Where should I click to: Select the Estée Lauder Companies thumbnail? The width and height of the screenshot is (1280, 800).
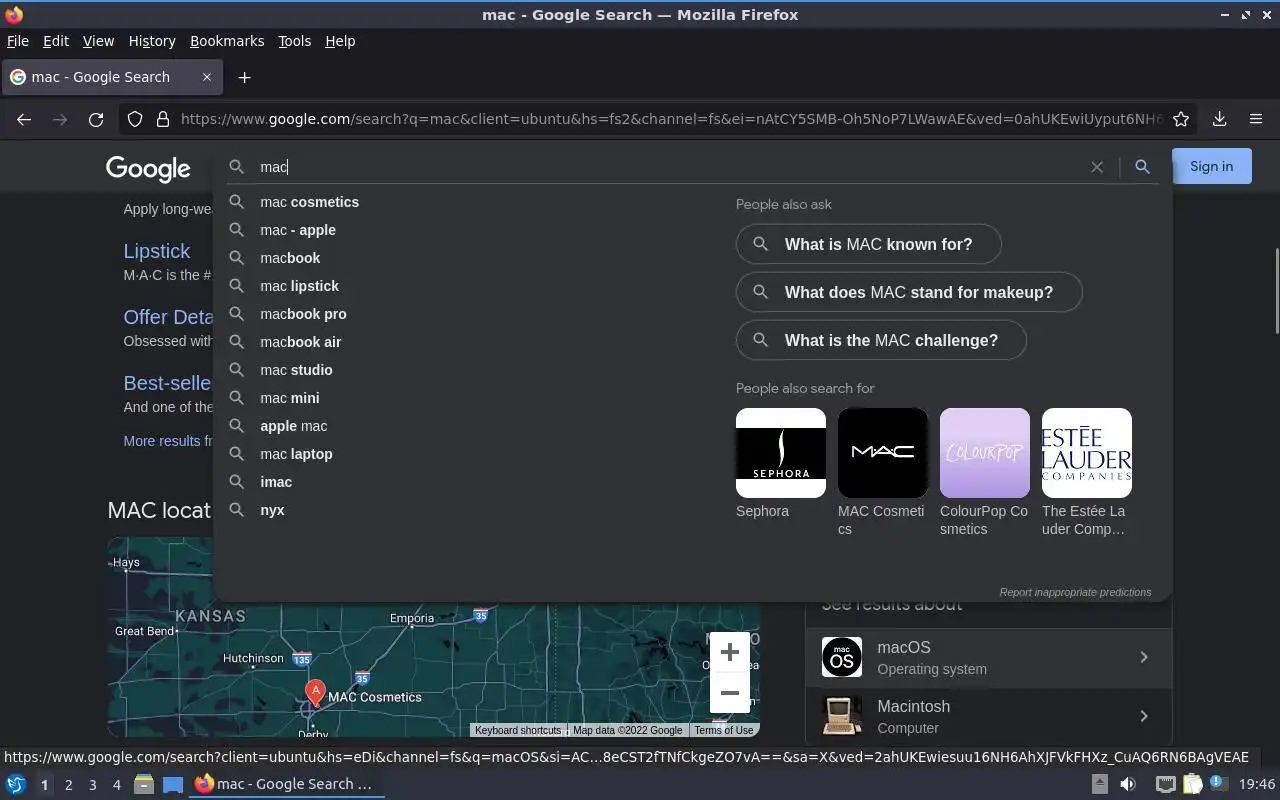pos(1087,453)
